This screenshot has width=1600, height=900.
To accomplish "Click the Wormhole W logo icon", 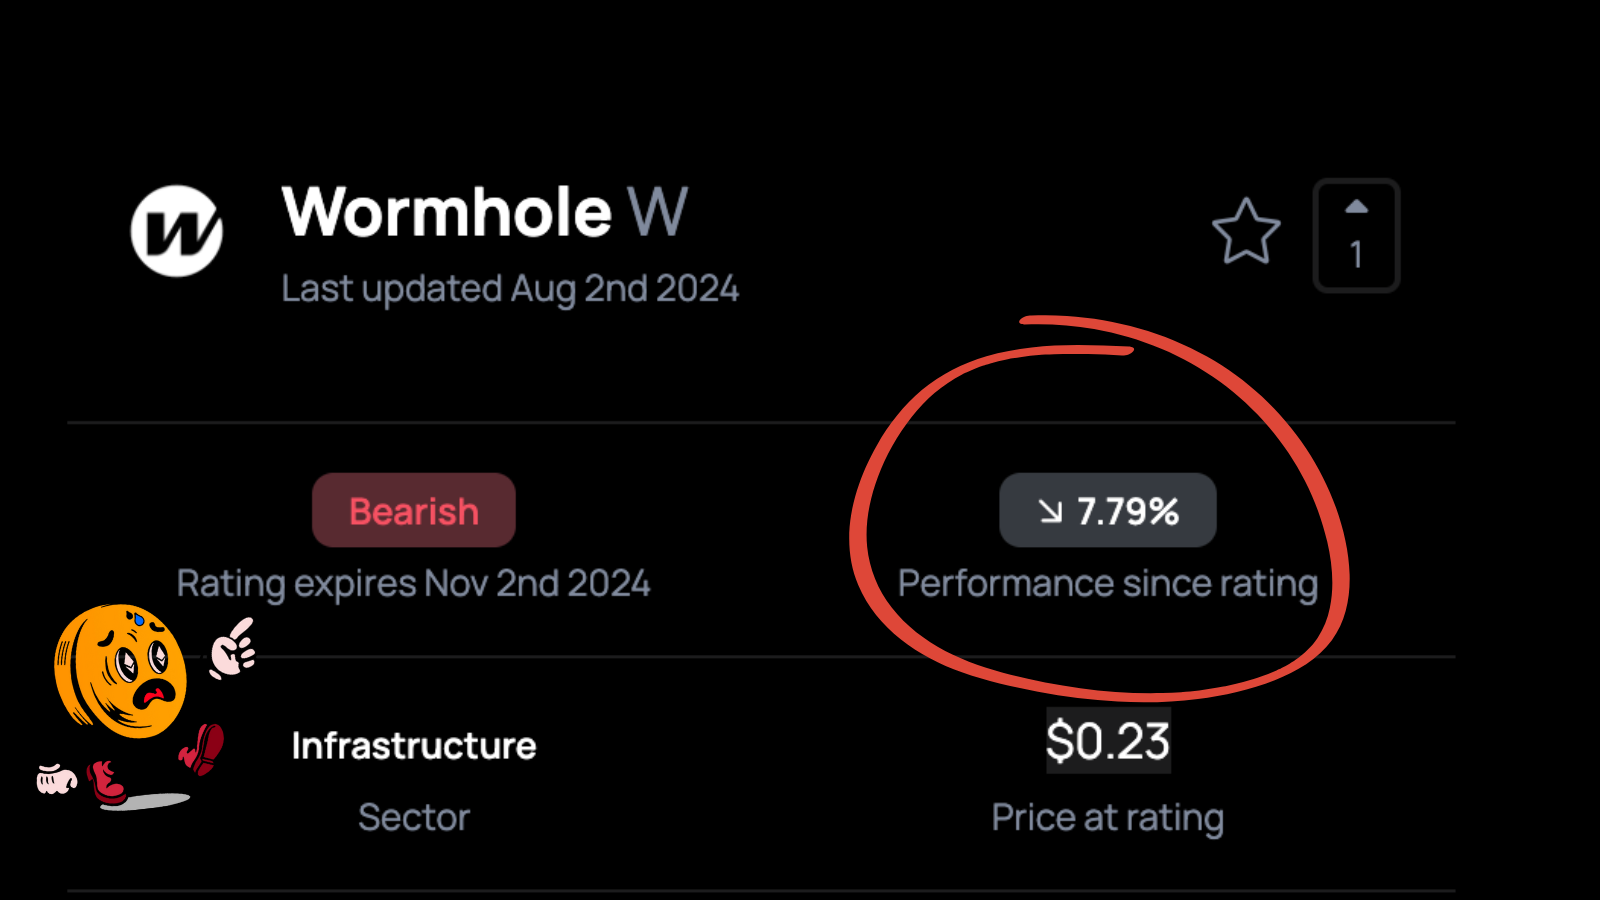I will (176, 231).
